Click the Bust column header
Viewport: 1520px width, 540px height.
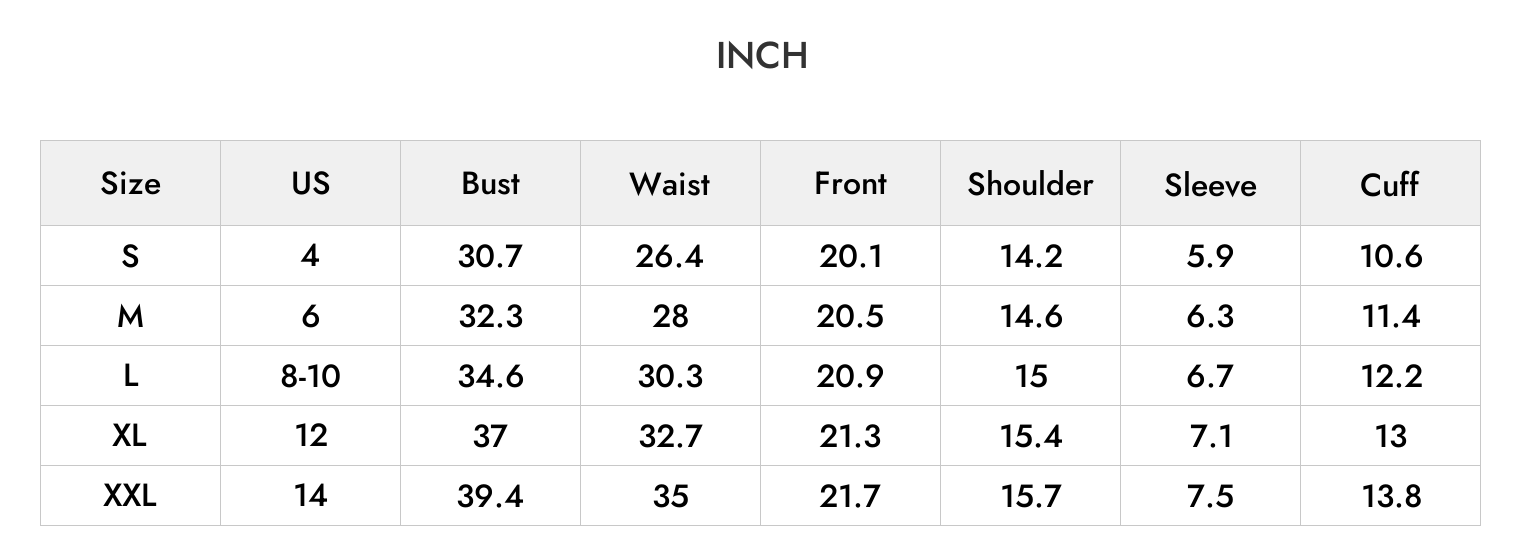[x=490, y=184]
